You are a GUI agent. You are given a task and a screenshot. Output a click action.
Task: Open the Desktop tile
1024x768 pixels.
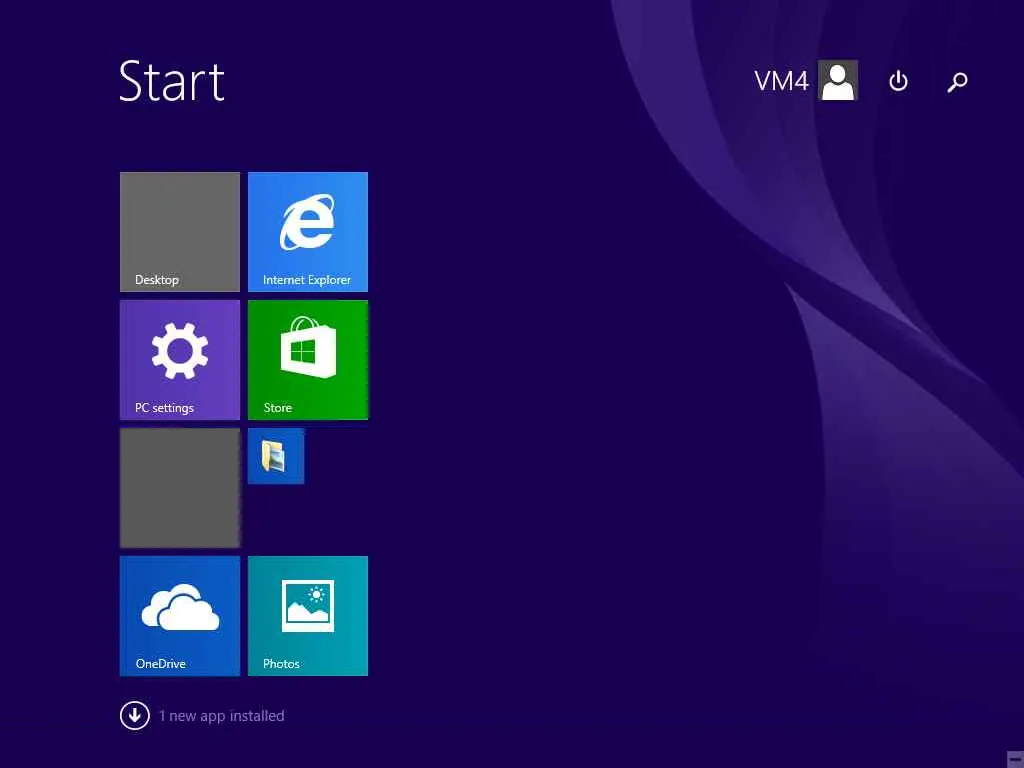(180, 232)
